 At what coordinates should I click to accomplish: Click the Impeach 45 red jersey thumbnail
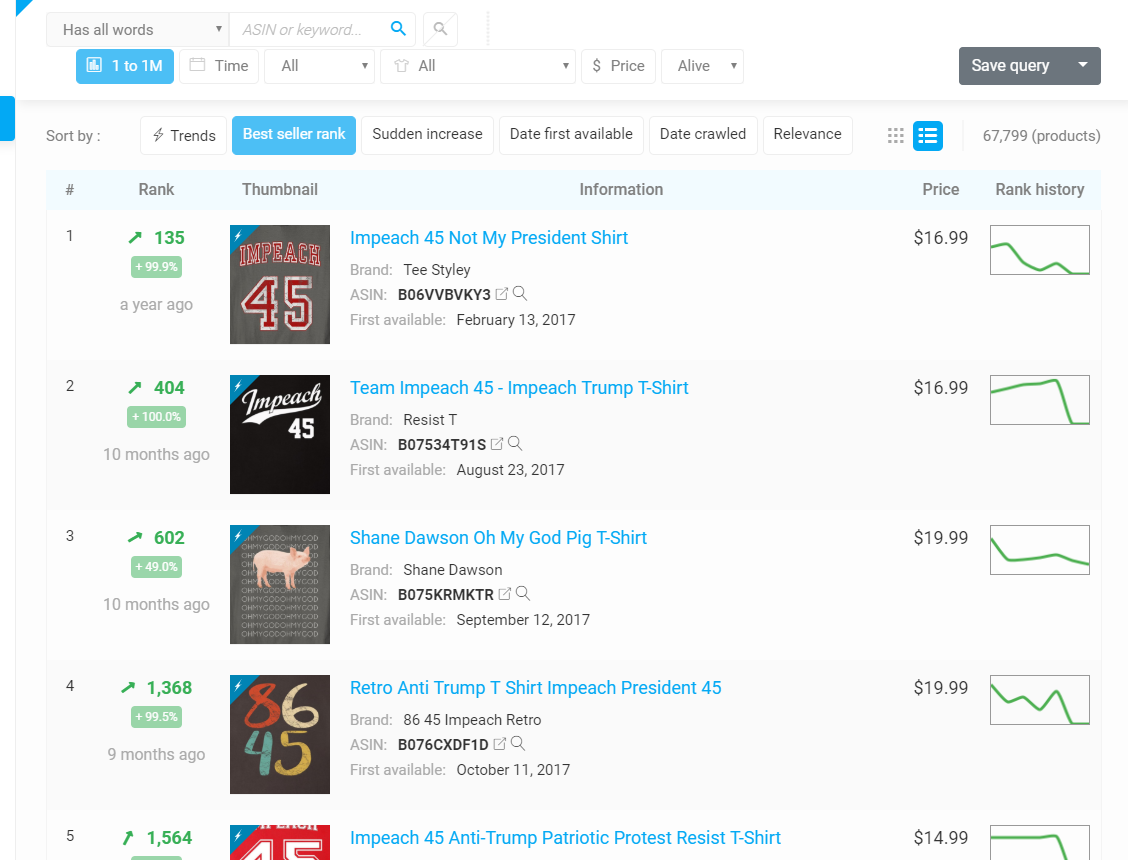point(280,284)
